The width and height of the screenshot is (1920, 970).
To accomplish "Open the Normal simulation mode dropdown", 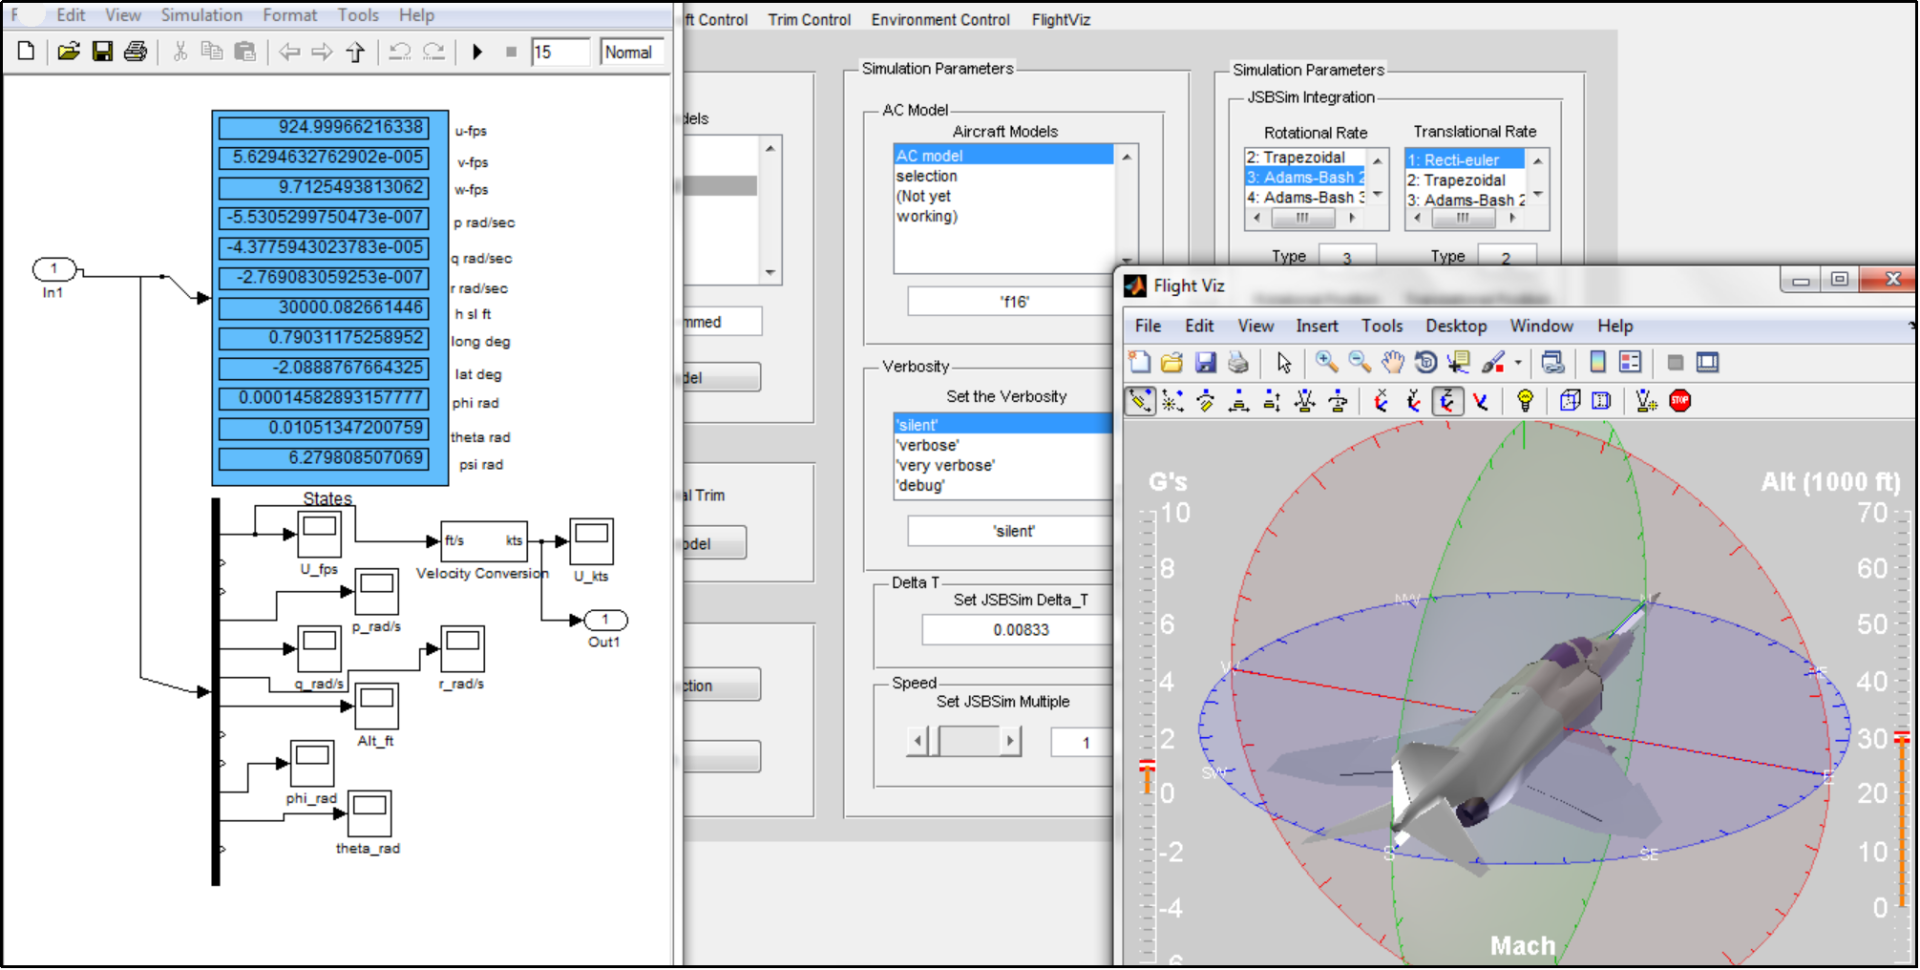I will [x=632, y=52].
